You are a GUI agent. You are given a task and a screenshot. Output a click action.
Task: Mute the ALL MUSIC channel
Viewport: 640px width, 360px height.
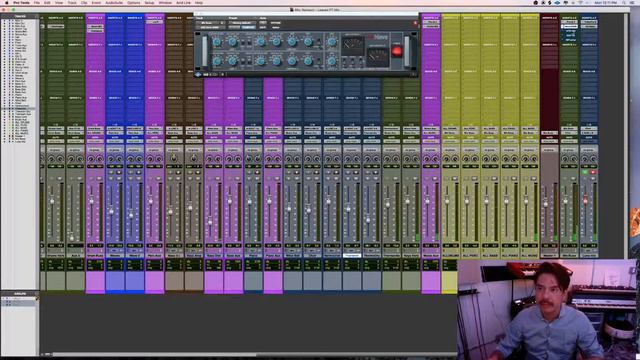pos(533,178)
